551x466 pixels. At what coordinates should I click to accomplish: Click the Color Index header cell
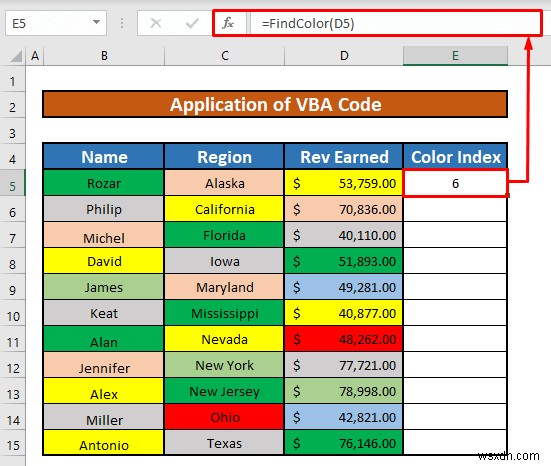455,157
